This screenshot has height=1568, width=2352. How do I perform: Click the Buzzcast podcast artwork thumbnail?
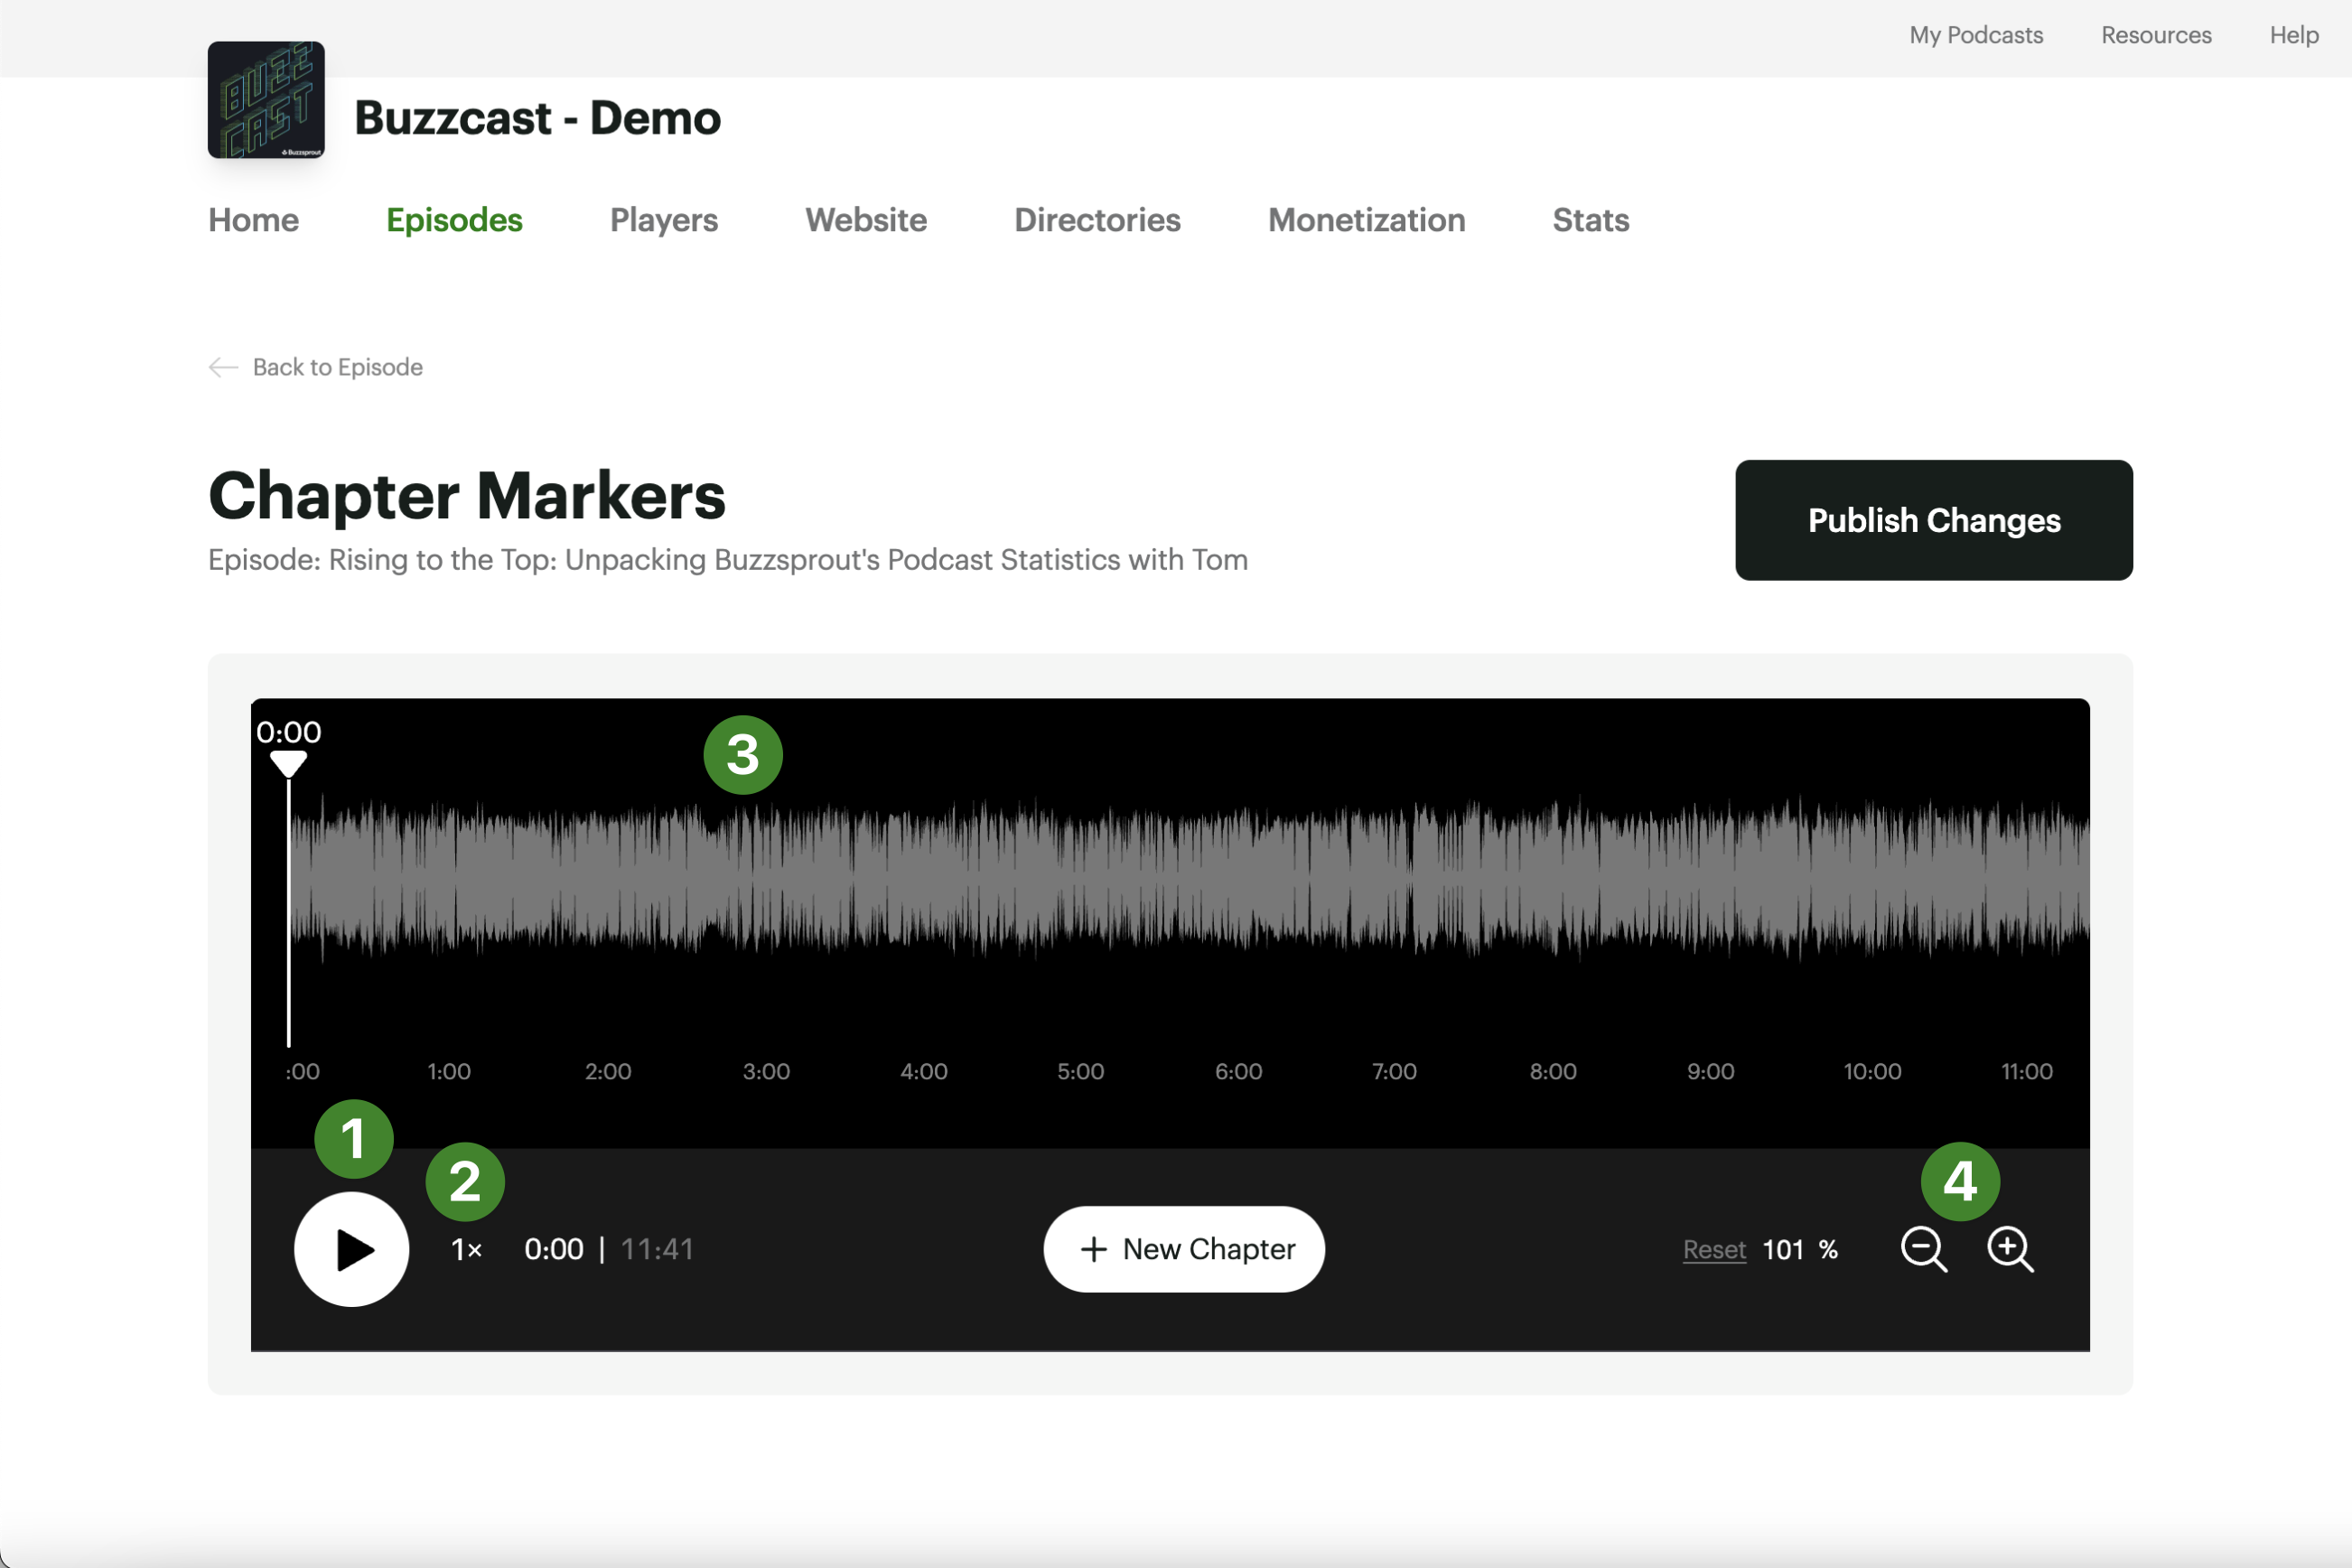(266, 100)
